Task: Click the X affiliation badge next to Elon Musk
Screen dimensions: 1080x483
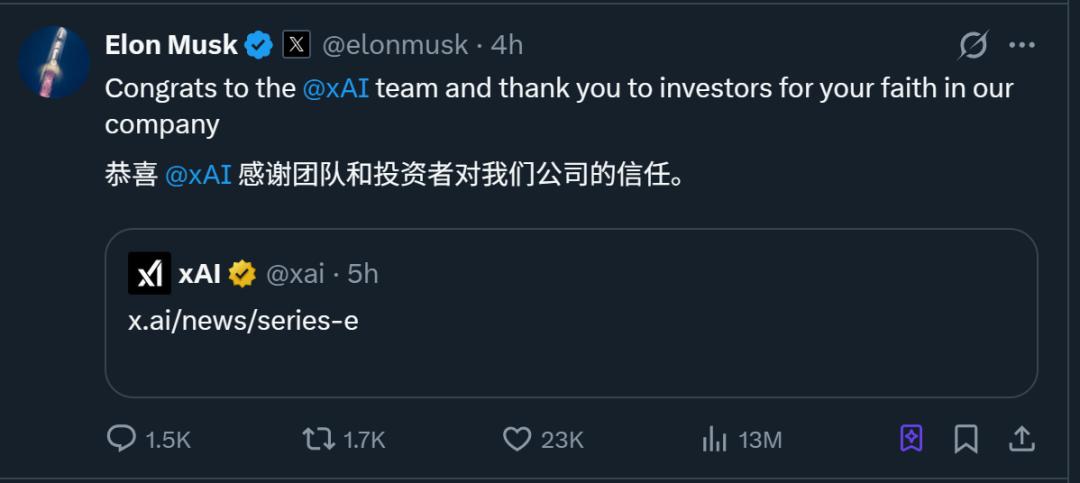Action: (x=296, y=45)
